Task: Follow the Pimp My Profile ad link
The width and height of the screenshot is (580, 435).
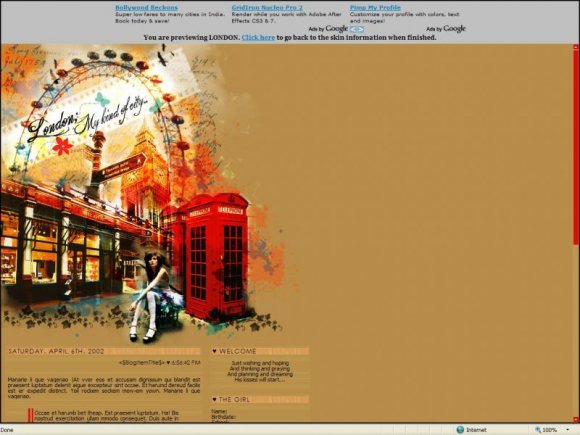Action: pos(375,7)
